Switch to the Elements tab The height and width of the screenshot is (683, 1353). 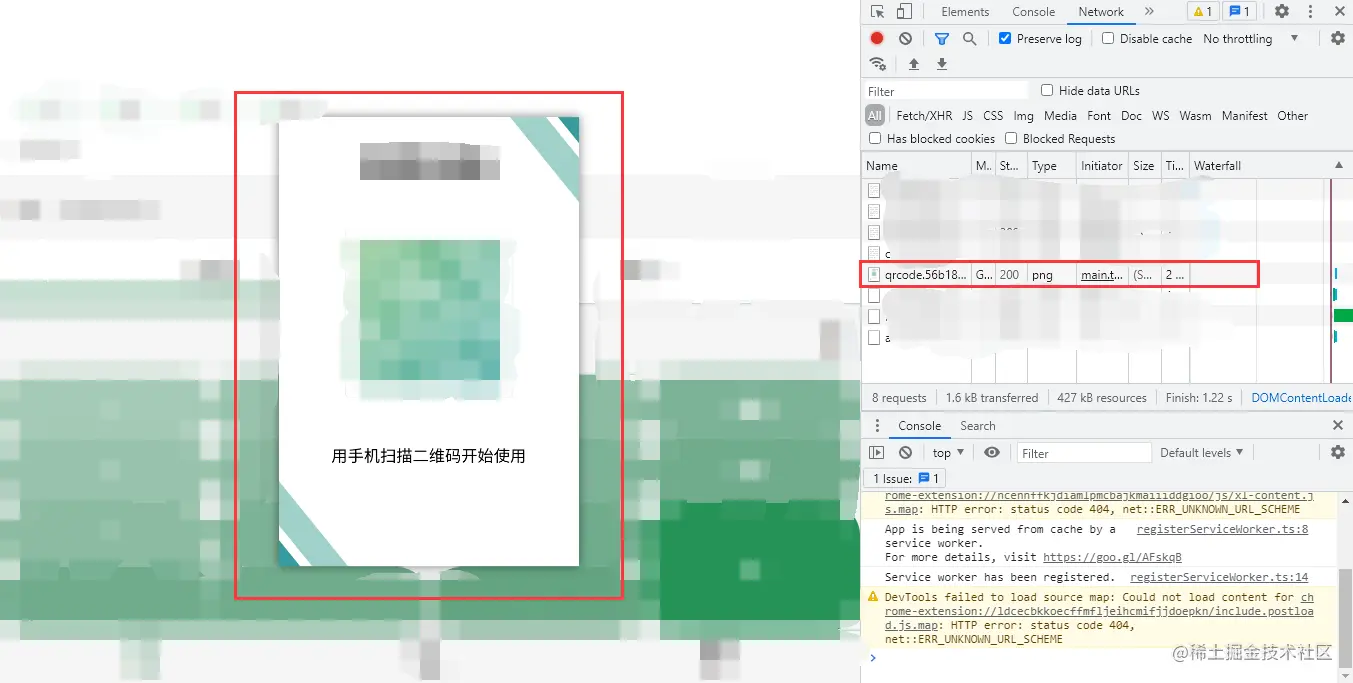(965, 12)
